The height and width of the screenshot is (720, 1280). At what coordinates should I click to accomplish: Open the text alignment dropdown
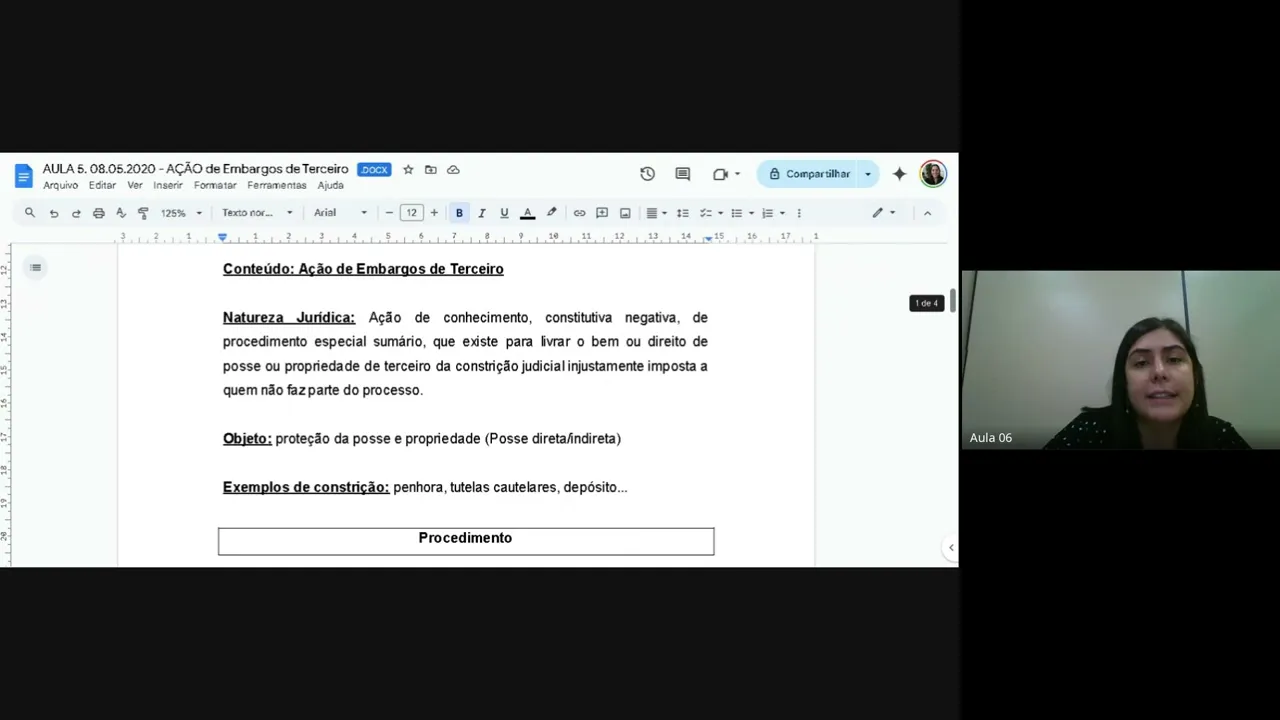coord(656,213)
